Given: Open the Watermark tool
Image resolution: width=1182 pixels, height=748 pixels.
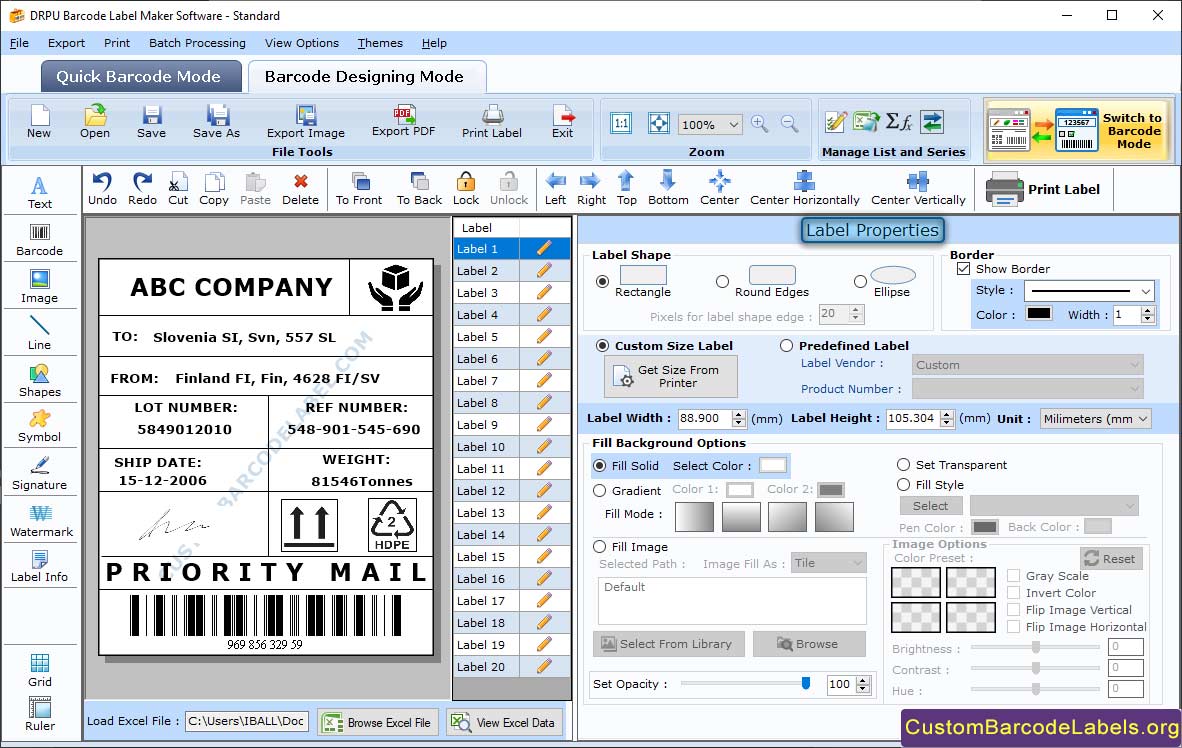Looking at the screenshot, I should coord(39,521).
